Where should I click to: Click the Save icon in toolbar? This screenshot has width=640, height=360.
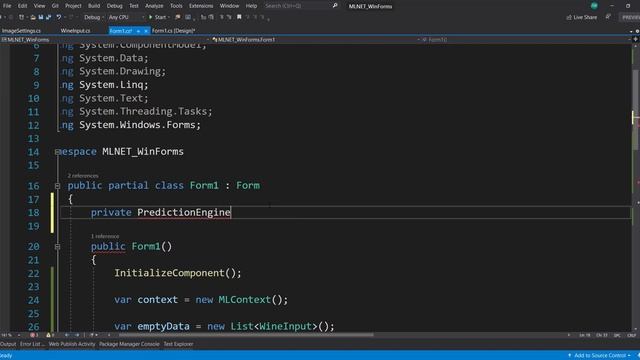coord(41,17)
